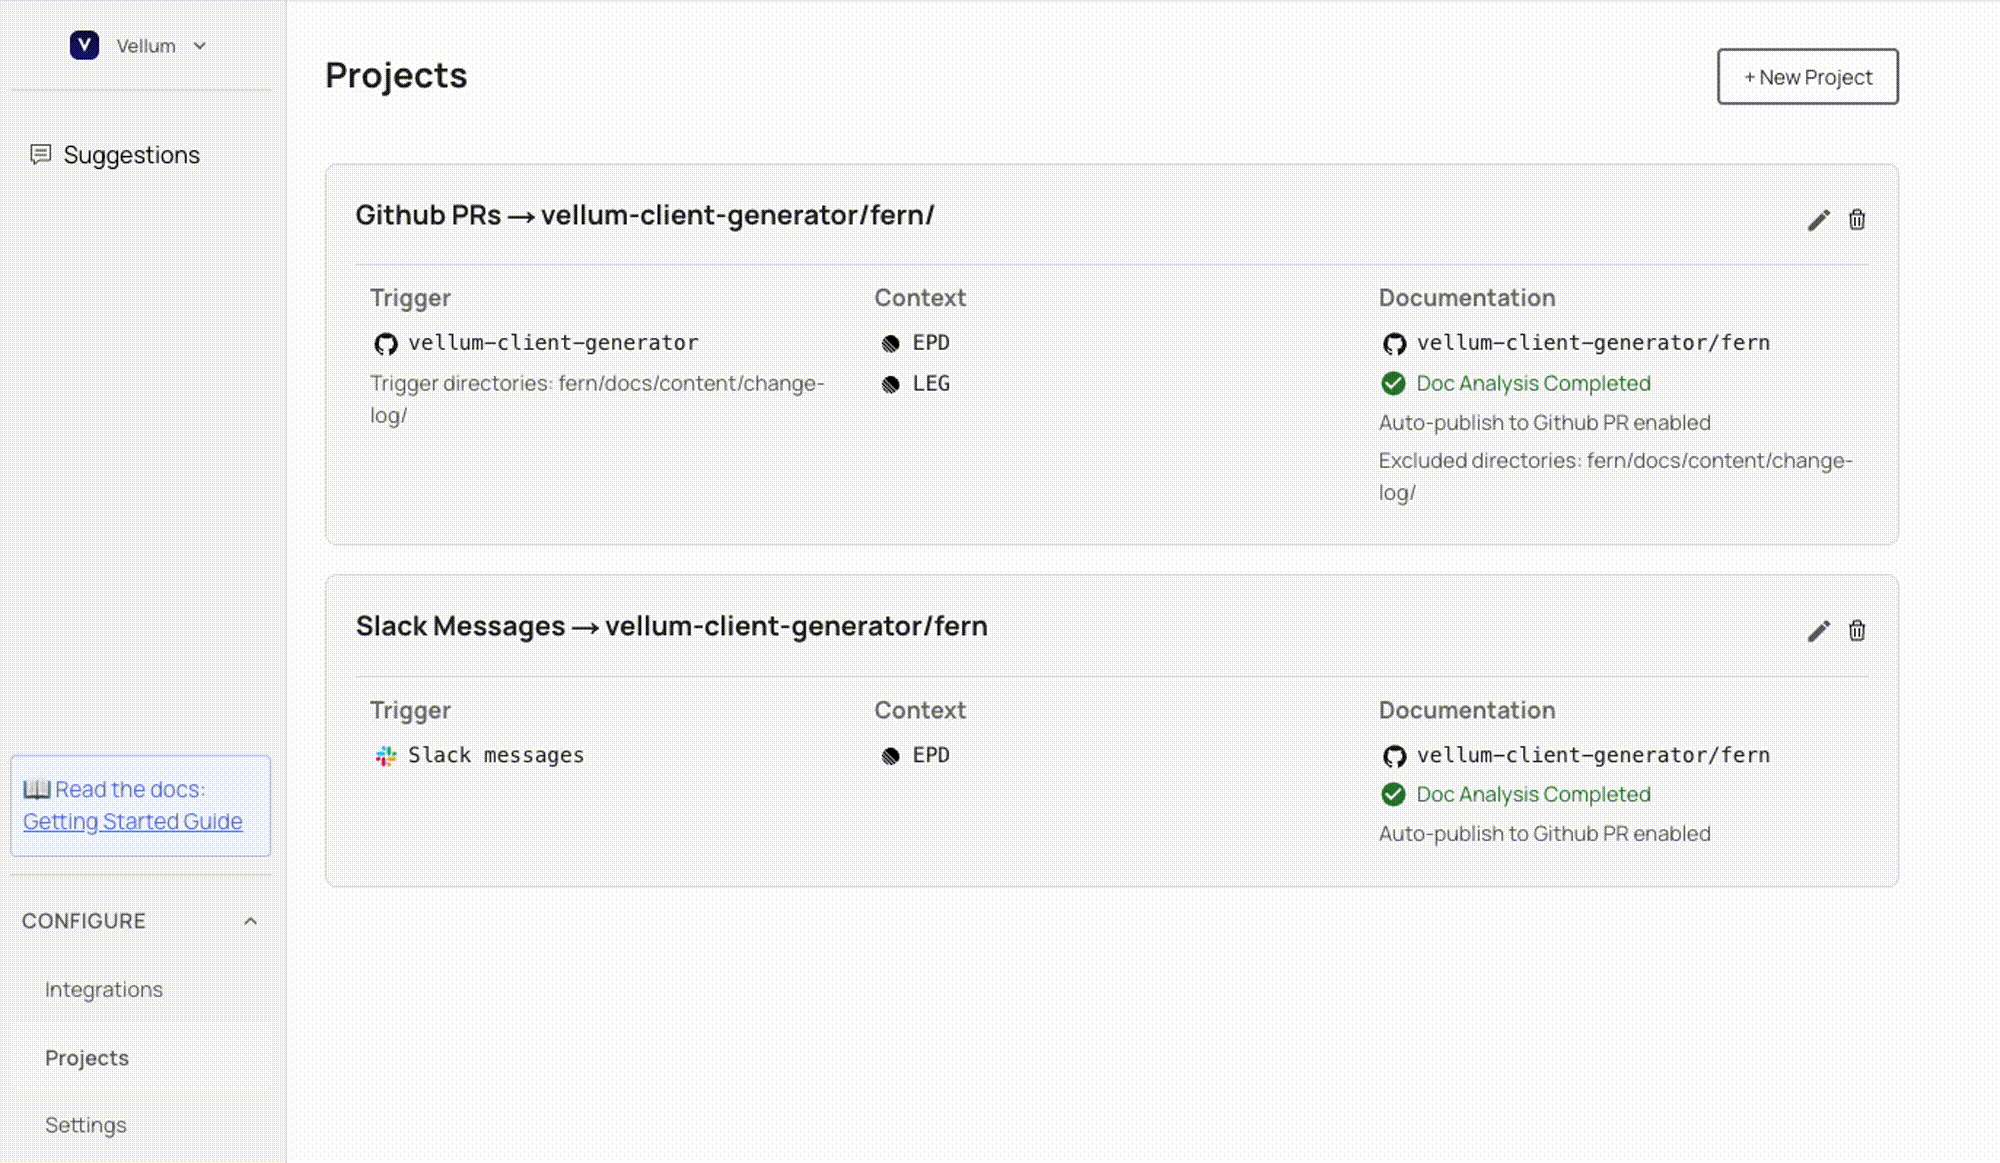Collapse the CONFIGURE section chevron
This screenshot has width=2000, height=1163.
pyautogui.click(x=250, y=921)
